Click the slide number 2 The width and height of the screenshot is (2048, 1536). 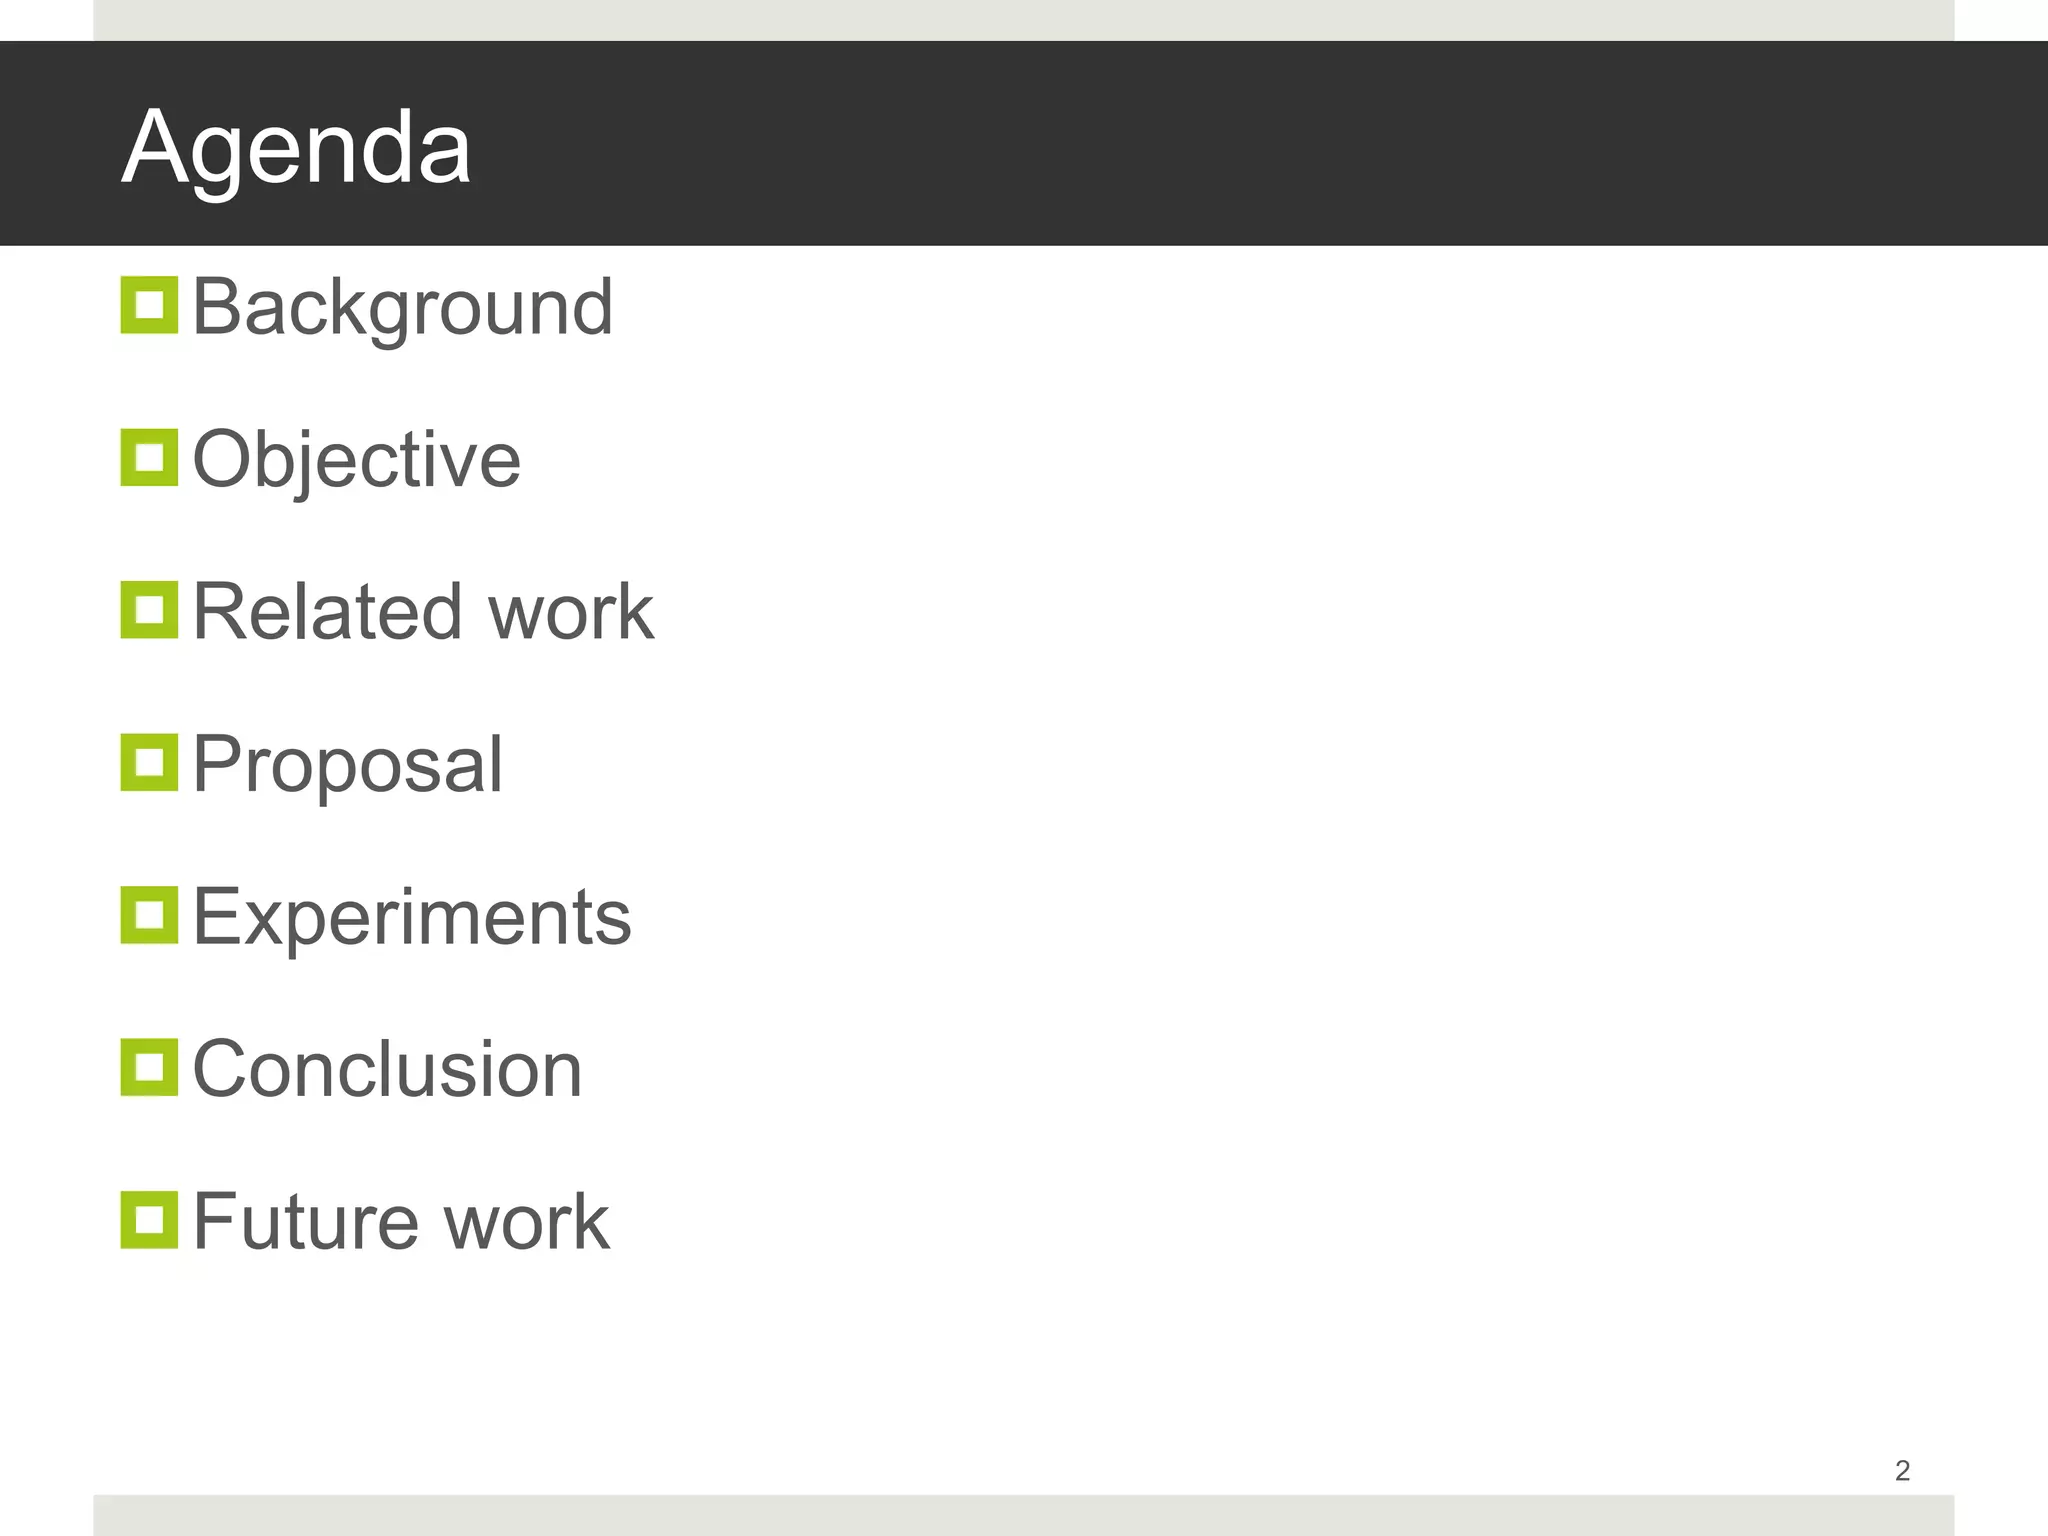[1902, 1470]
